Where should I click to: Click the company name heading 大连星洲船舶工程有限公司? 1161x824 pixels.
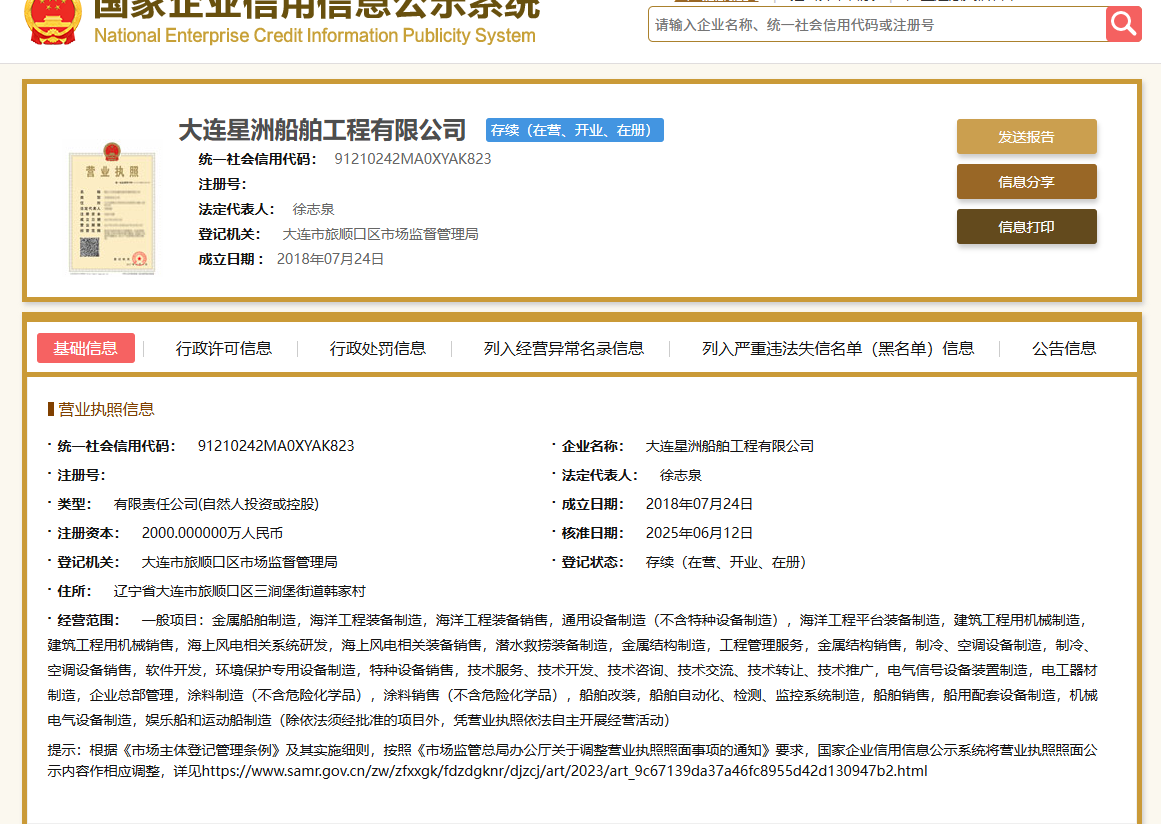coord(322,130)
